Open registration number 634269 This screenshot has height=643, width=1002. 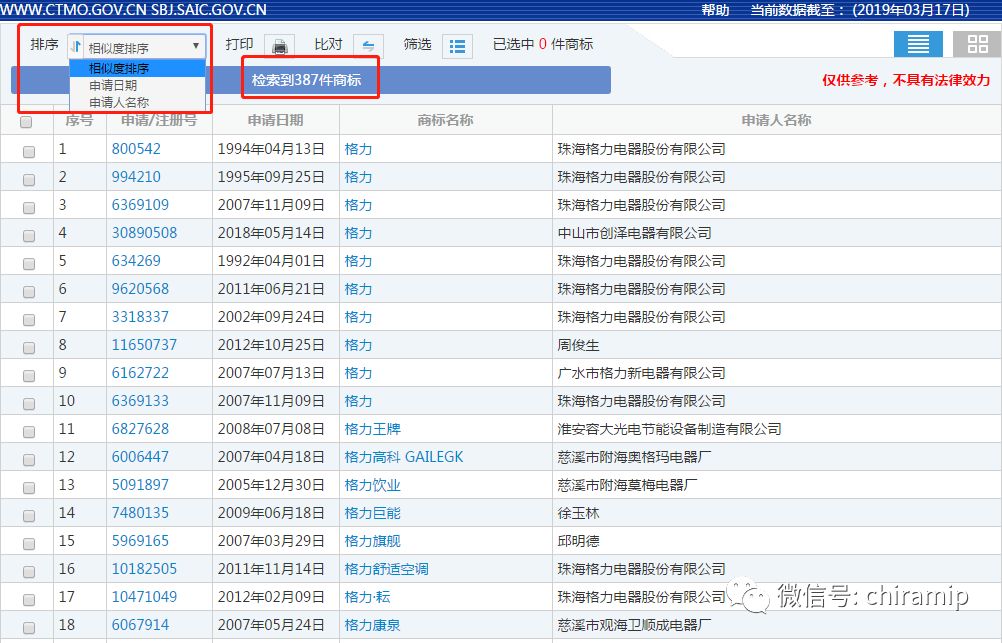coord(136,261)
